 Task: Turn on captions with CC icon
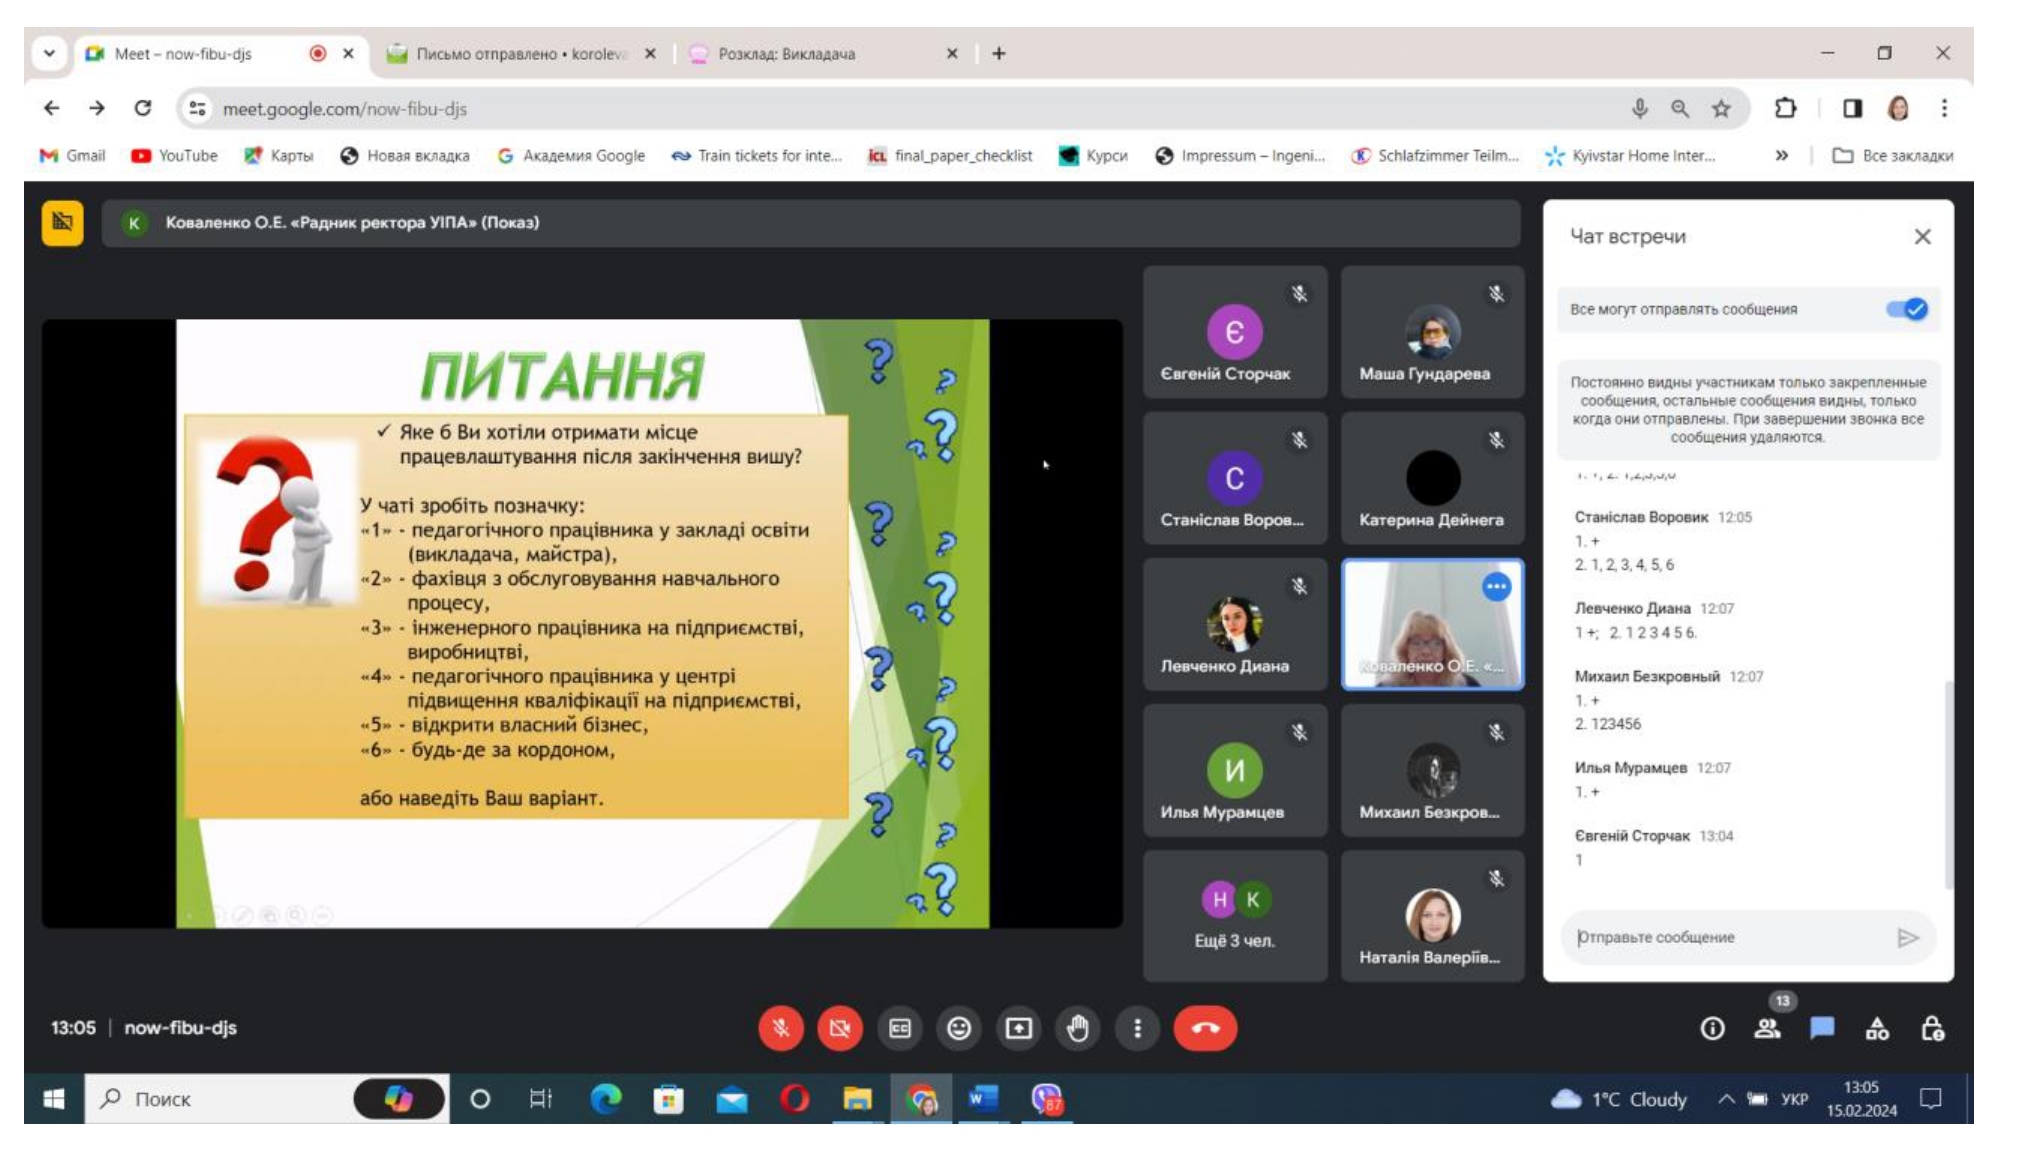coord(899,1028)
